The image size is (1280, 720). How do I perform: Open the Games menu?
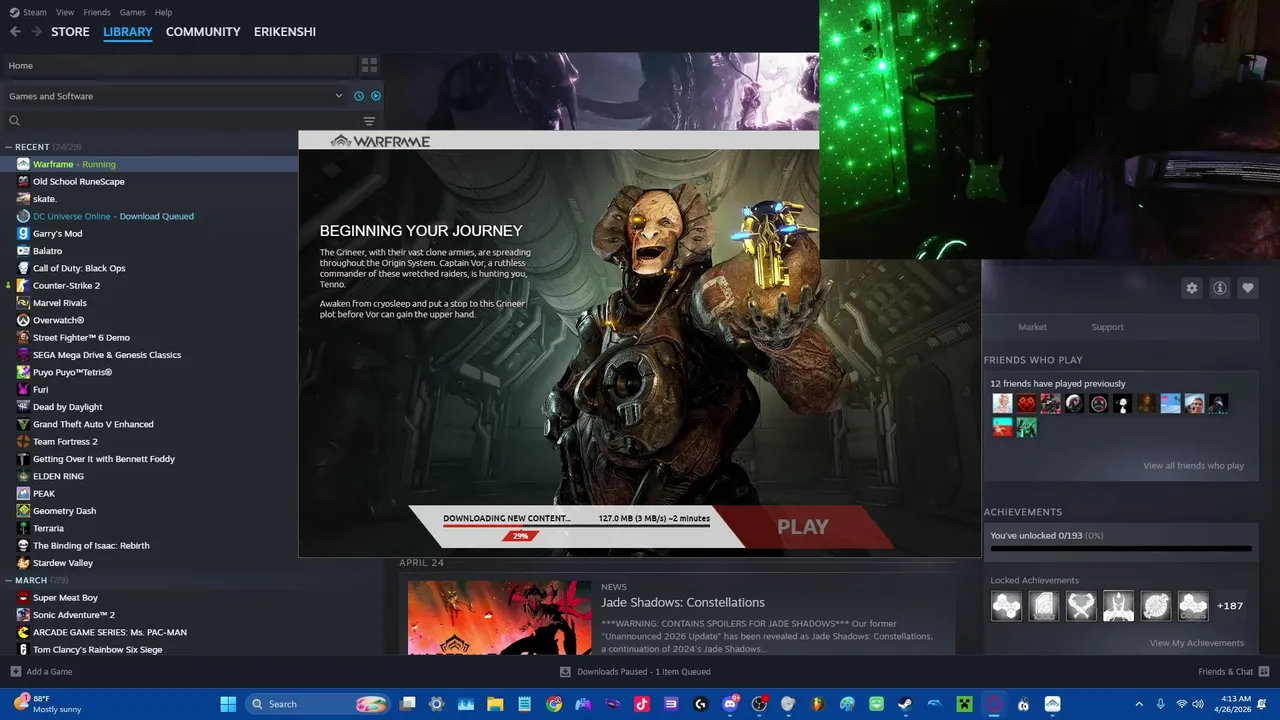tap(132, 12)
